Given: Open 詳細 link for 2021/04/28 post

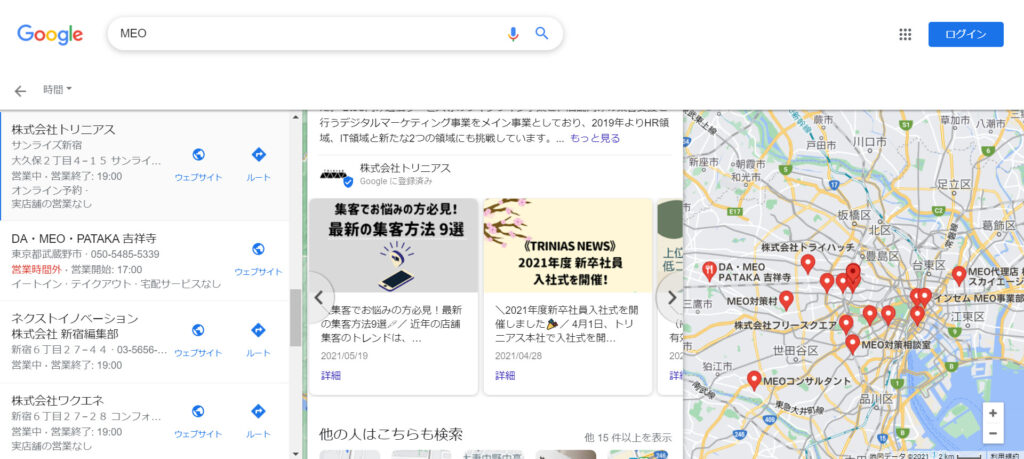Looking at the screenshot, I should (x=505, y=375).
